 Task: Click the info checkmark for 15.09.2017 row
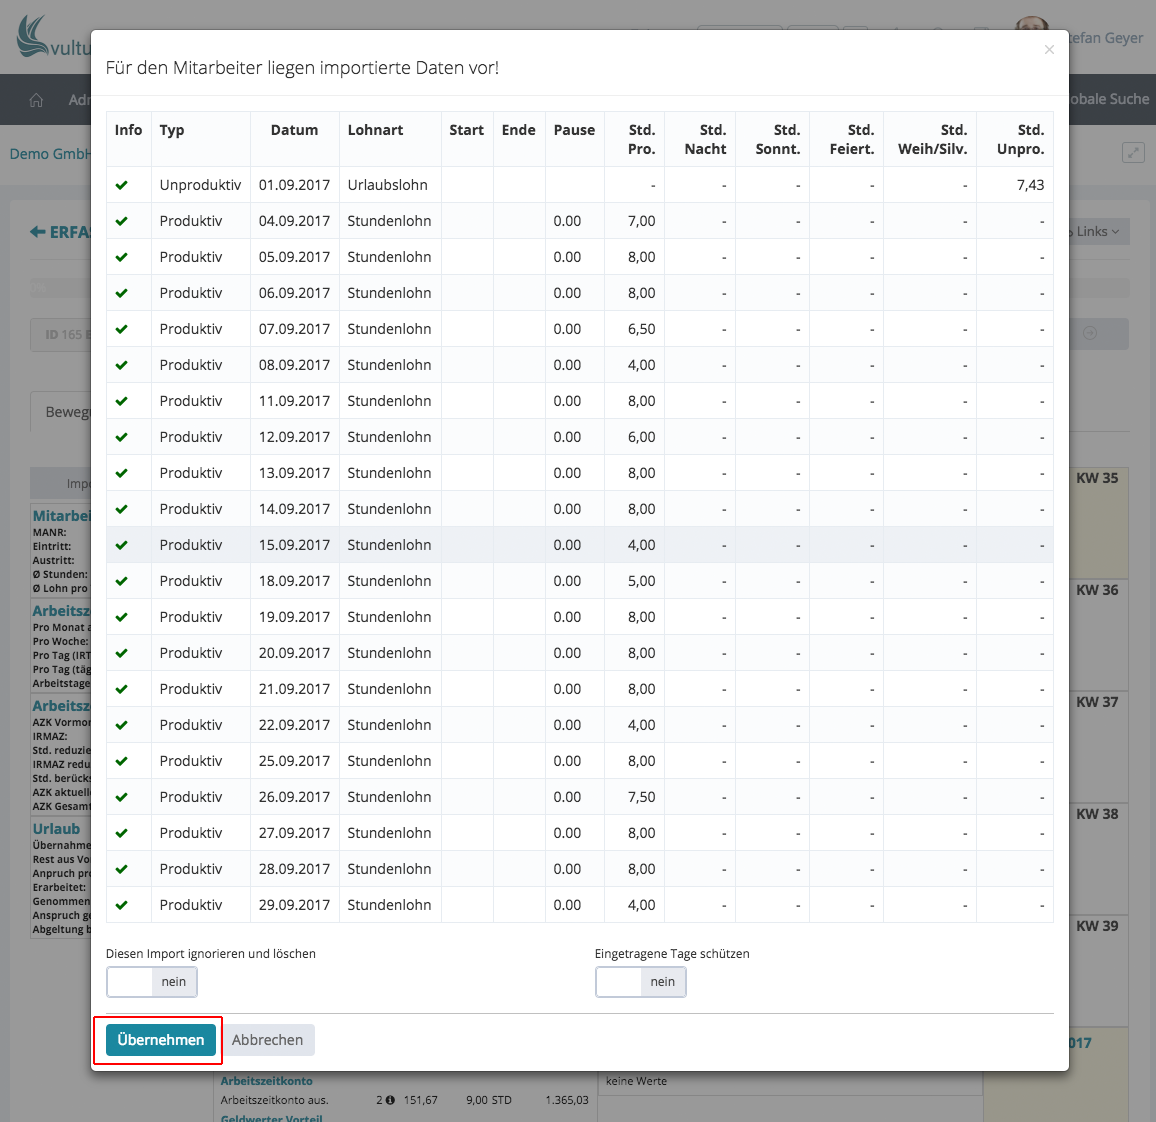pos(122,545)
